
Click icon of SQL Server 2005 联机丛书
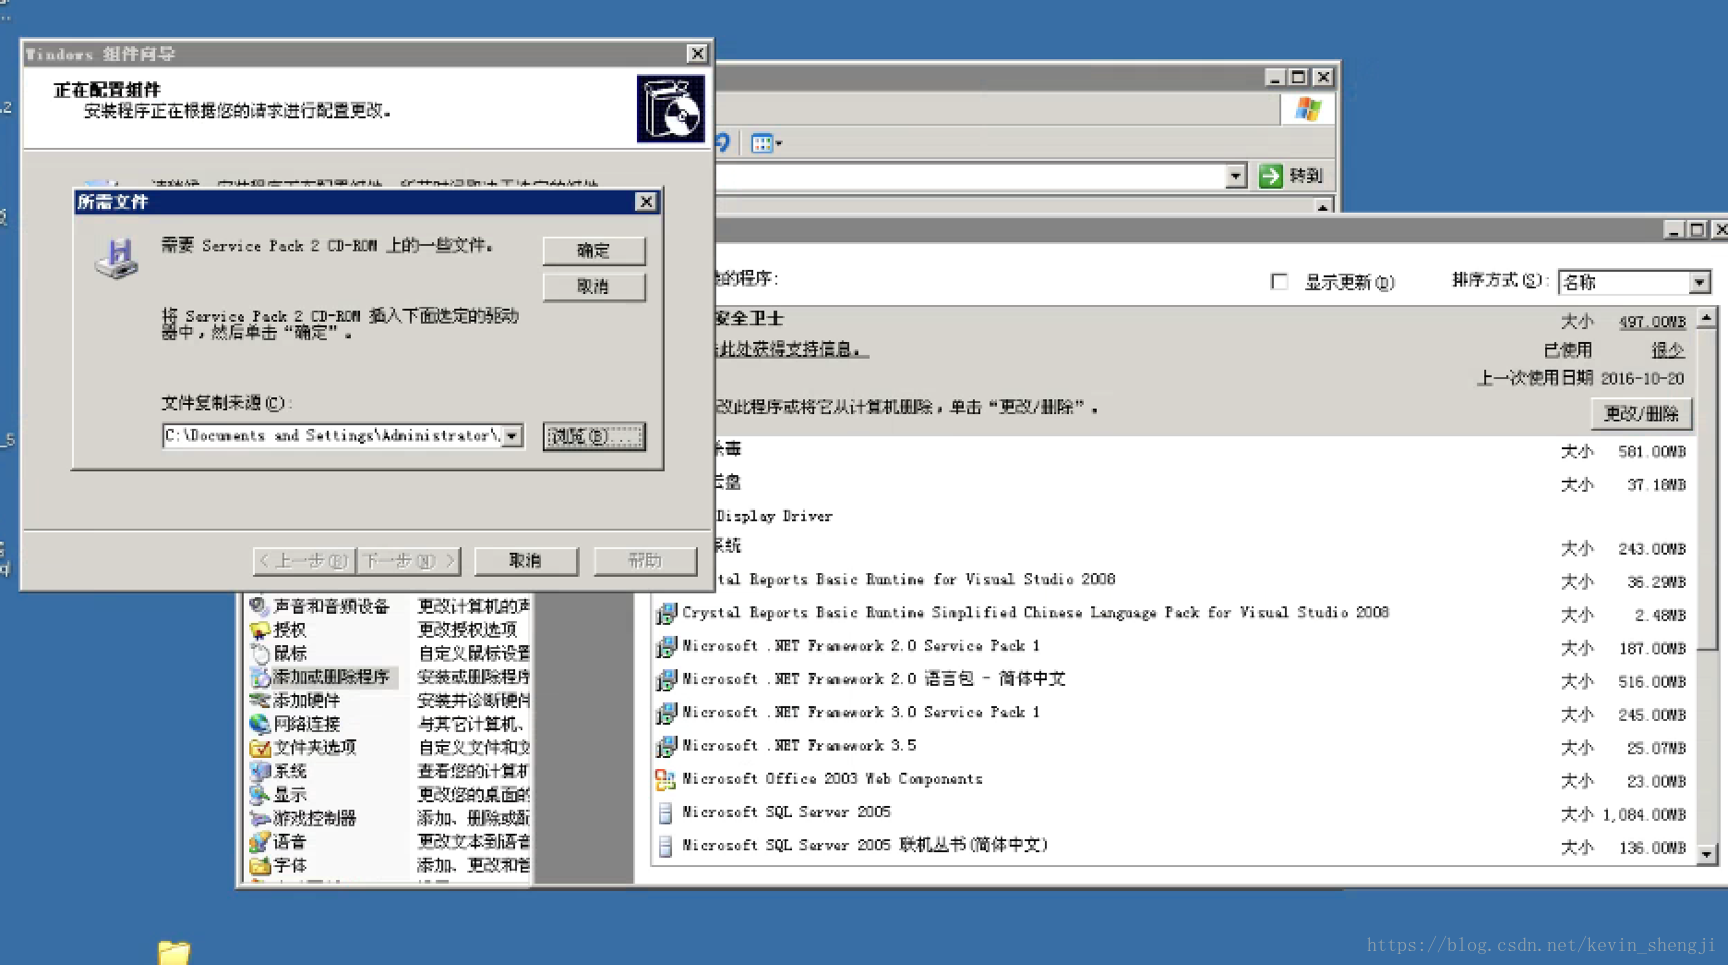(x=666, y=846)
